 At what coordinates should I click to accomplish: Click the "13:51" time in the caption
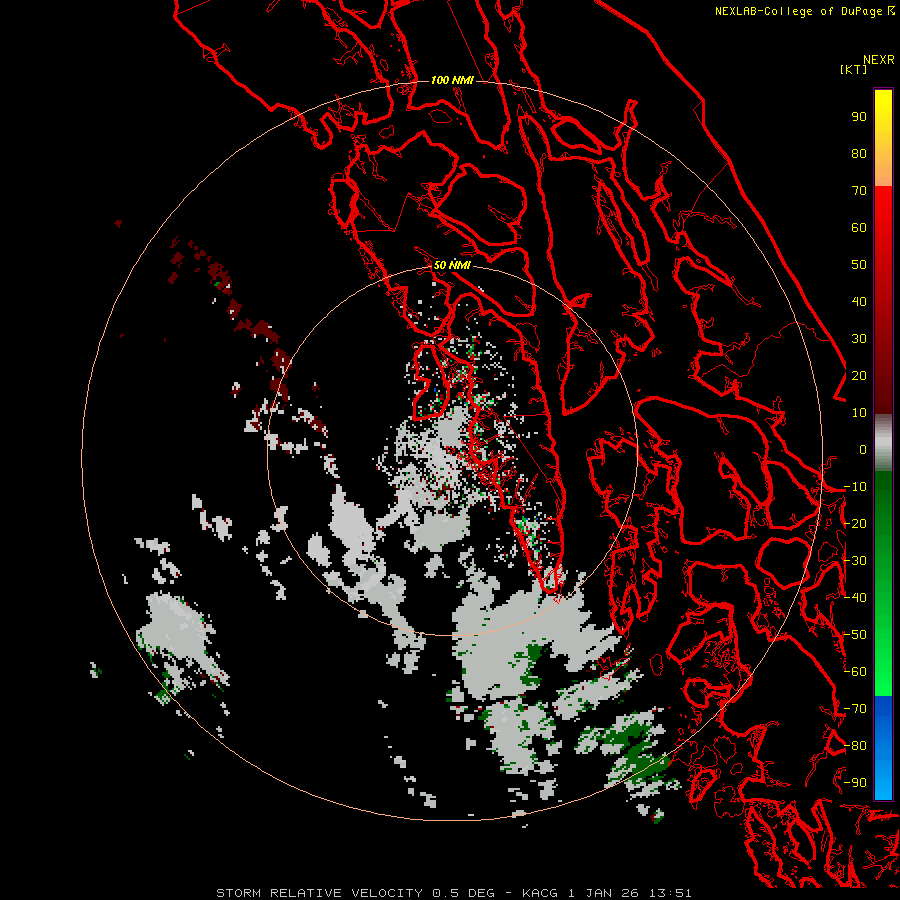click(670, 893)
